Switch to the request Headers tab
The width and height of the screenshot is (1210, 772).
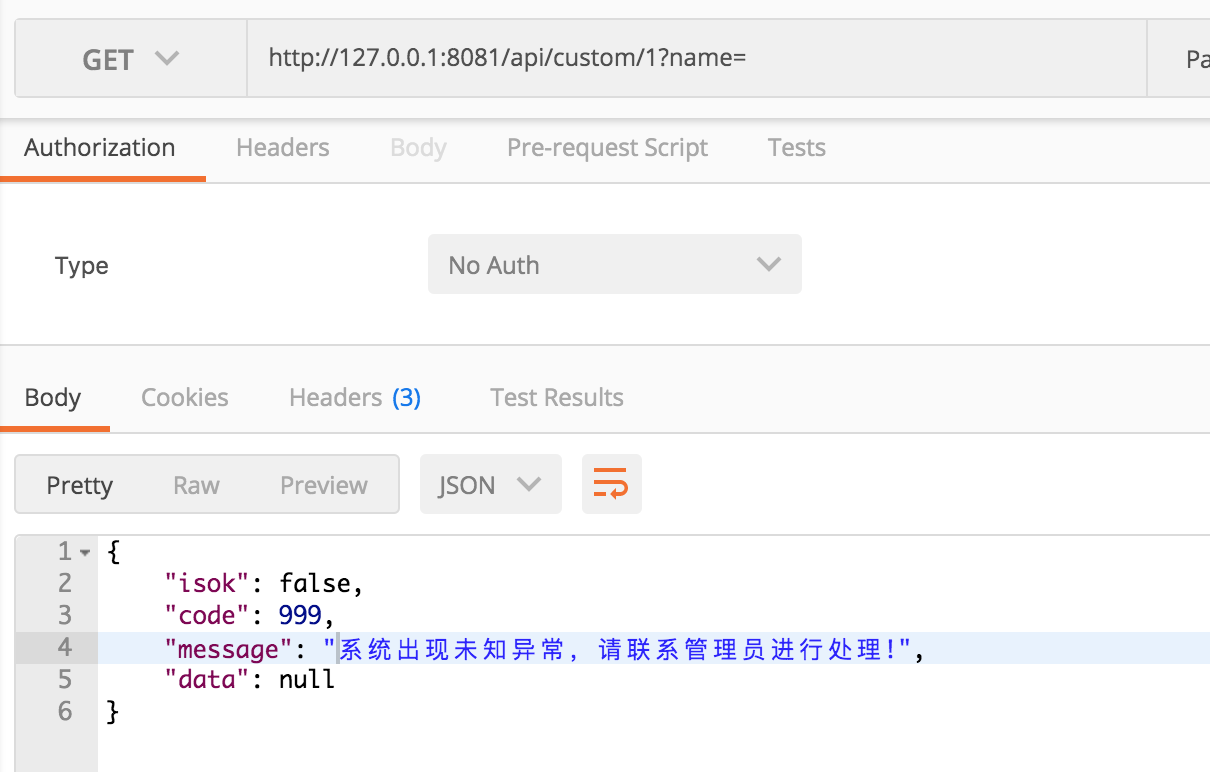pos(282,148)
